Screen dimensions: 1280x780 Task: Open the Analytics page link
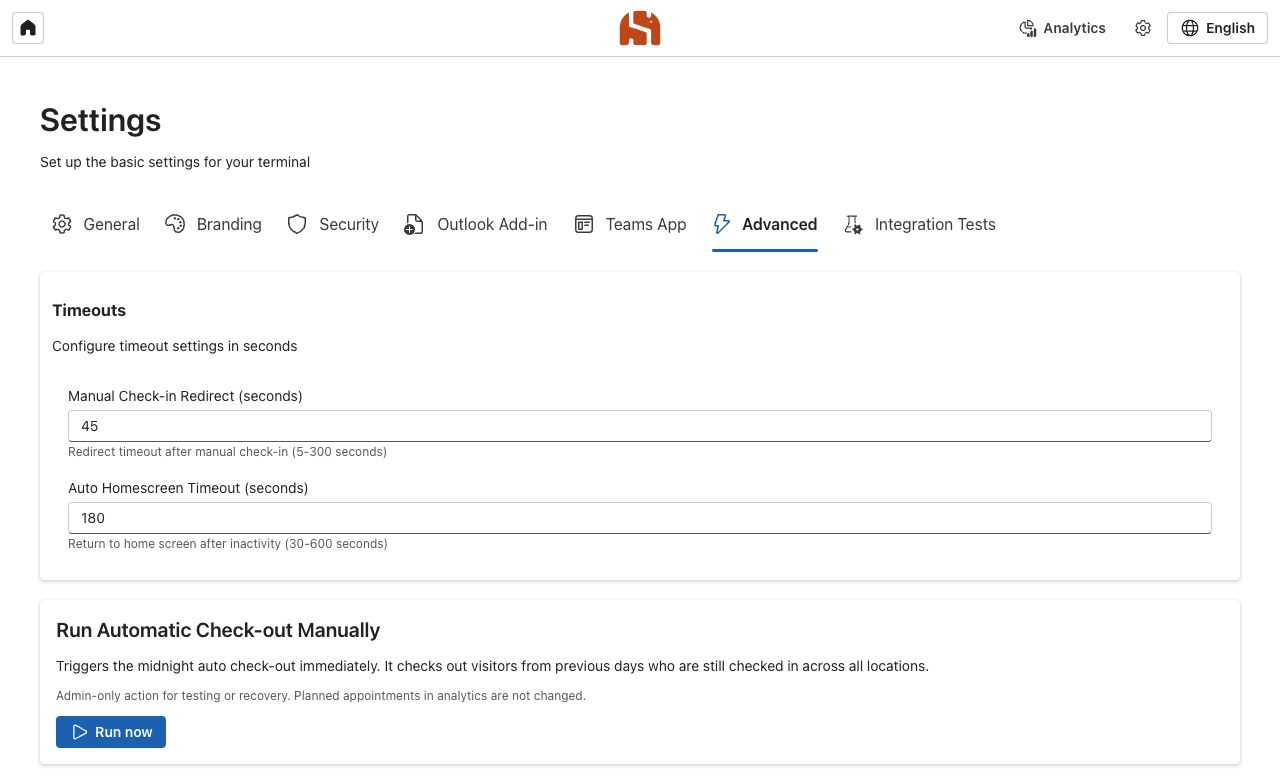pyautogui.click(x=1062, y=28)
